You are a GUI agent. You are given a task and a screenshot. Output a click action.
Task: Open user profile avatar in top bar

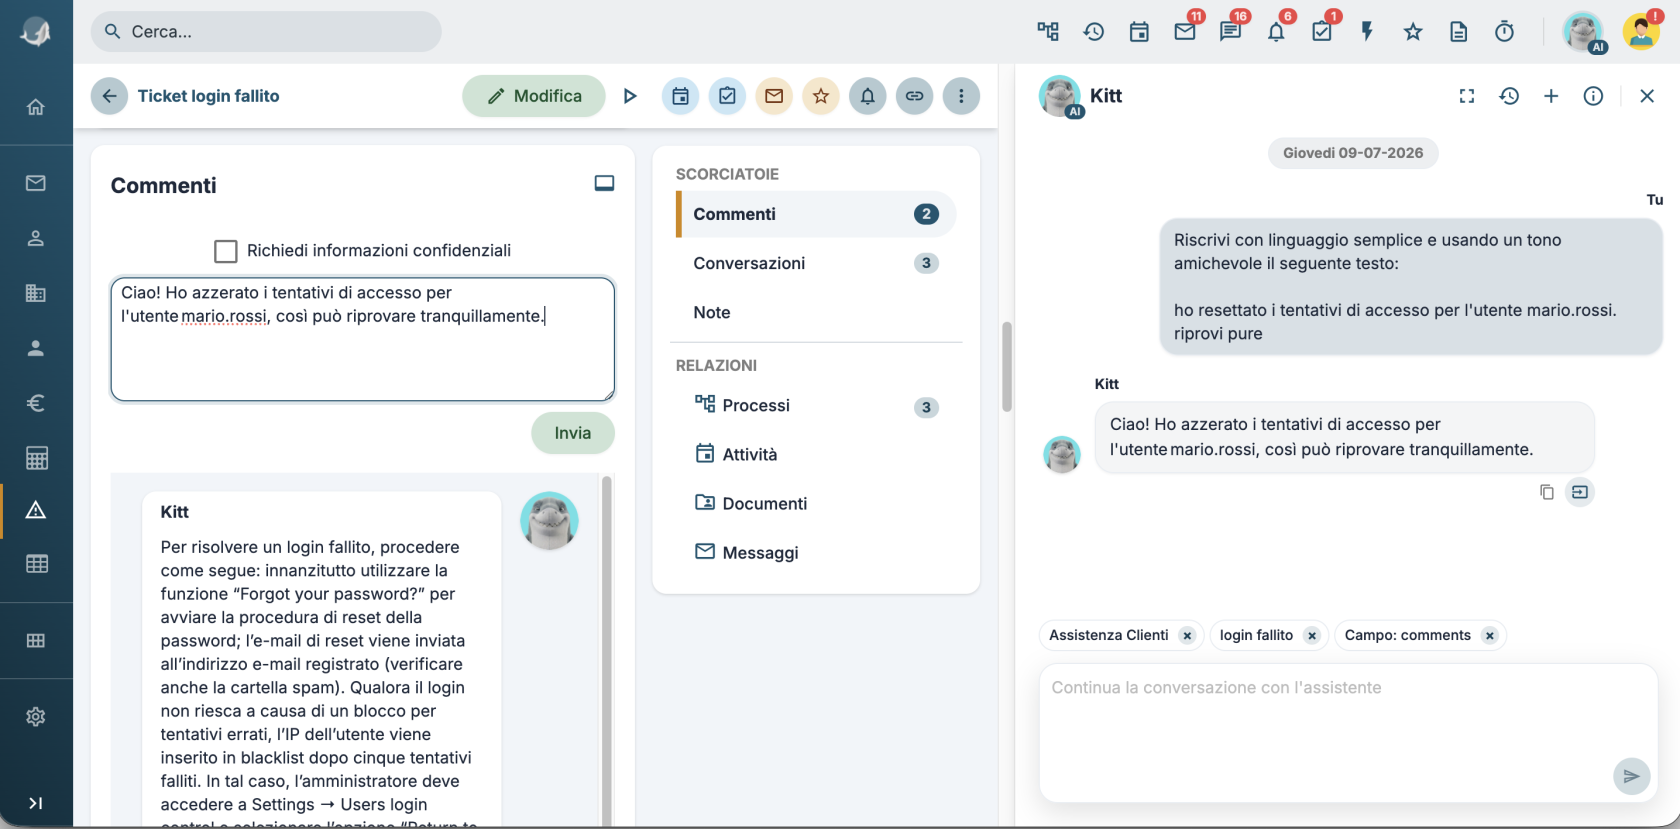click(1641, 32)
